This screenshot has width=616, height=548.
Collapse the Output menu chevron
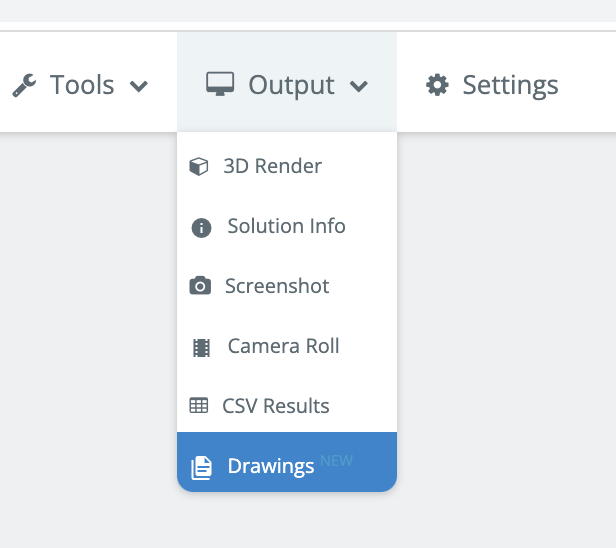pyautogui.click(x=359, y=87)
